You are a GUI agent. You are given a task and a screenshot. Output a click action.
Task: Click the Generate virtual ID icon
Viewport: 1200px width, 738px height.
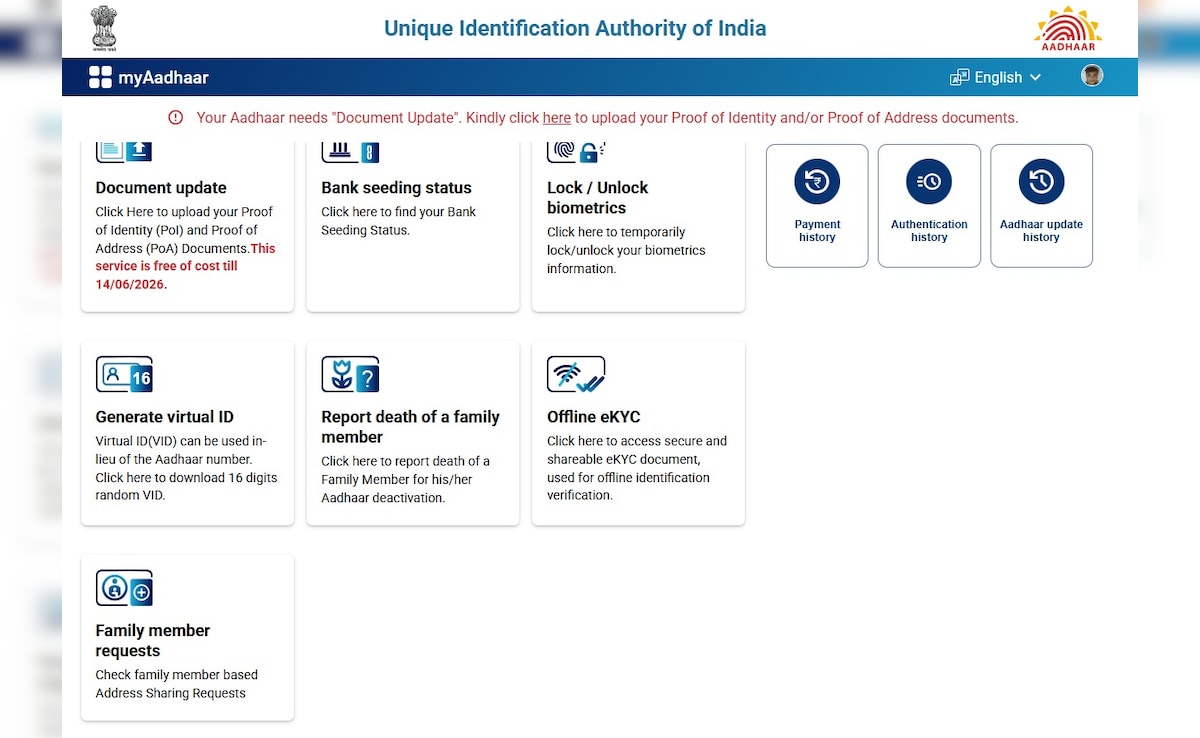[x=124, y=375]
